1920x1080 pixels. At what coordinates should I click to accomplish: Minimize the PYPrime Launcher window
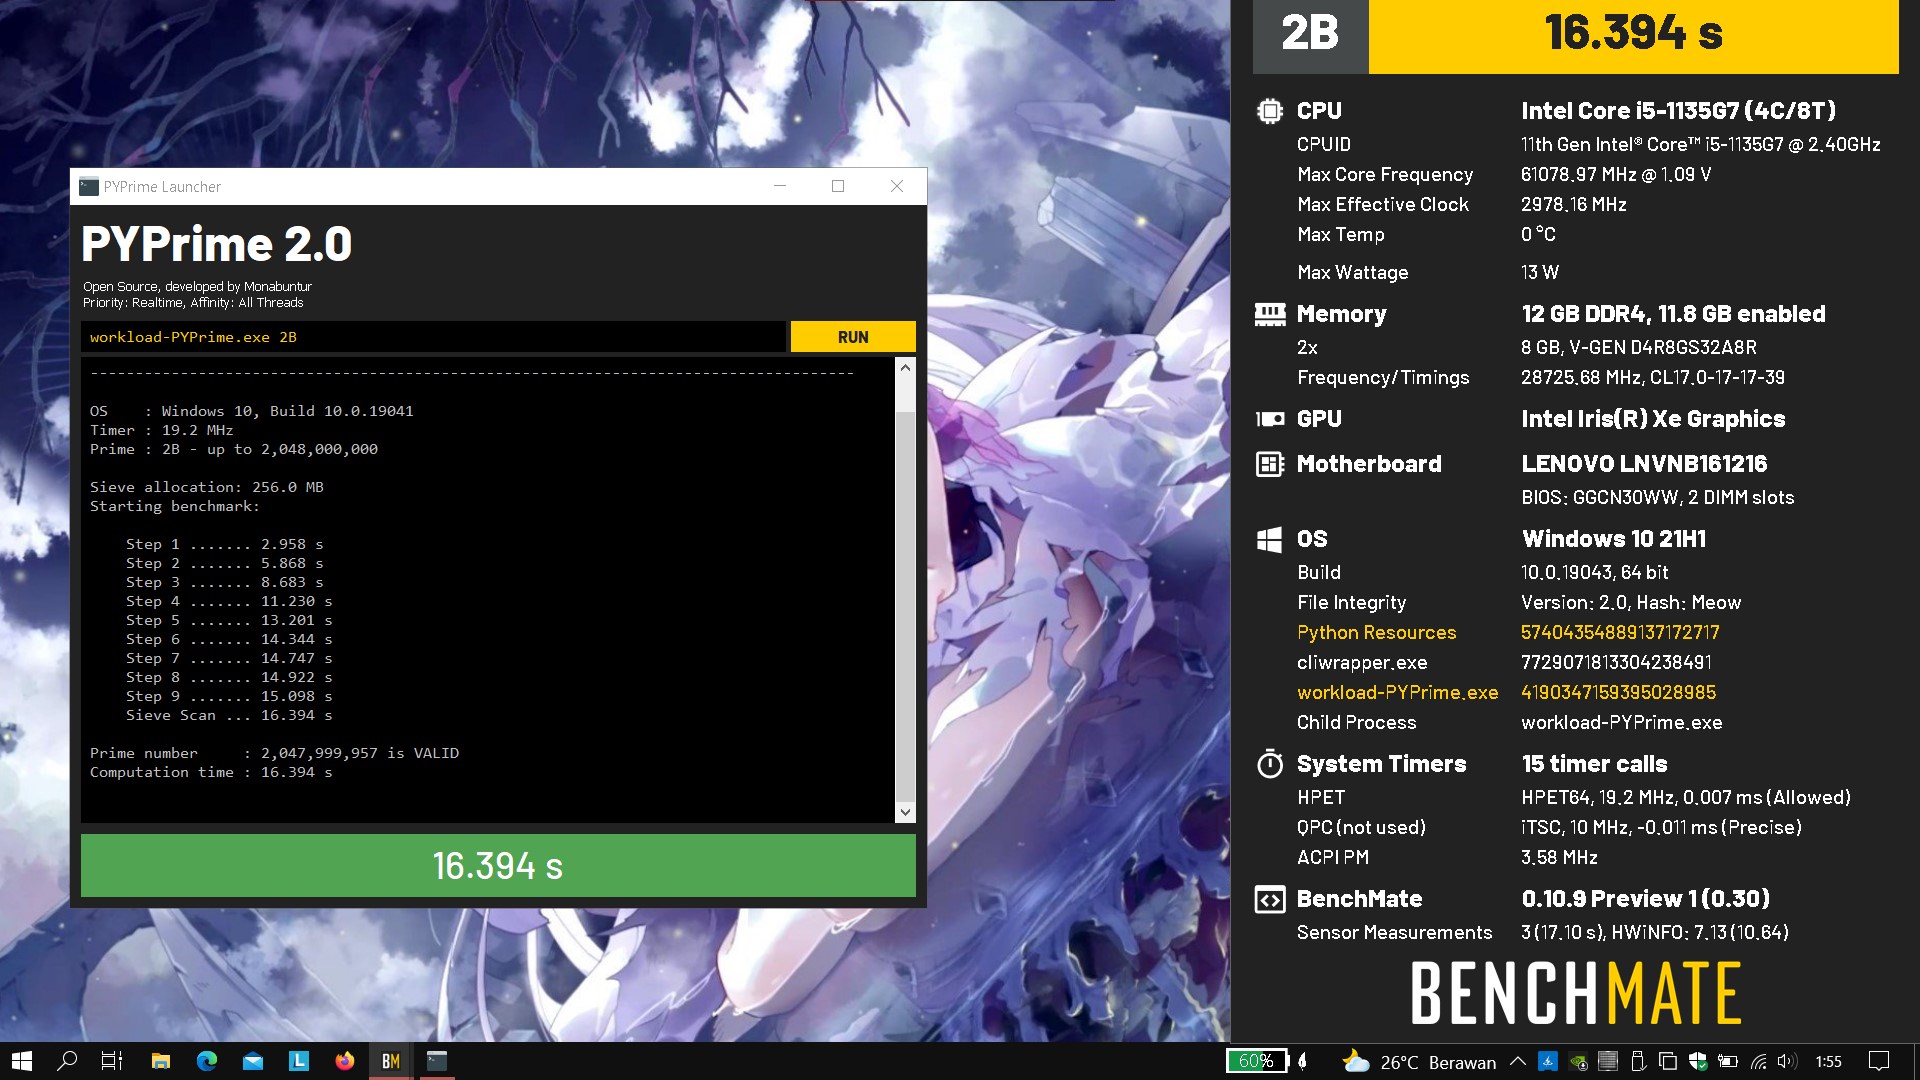click(780, 186)
